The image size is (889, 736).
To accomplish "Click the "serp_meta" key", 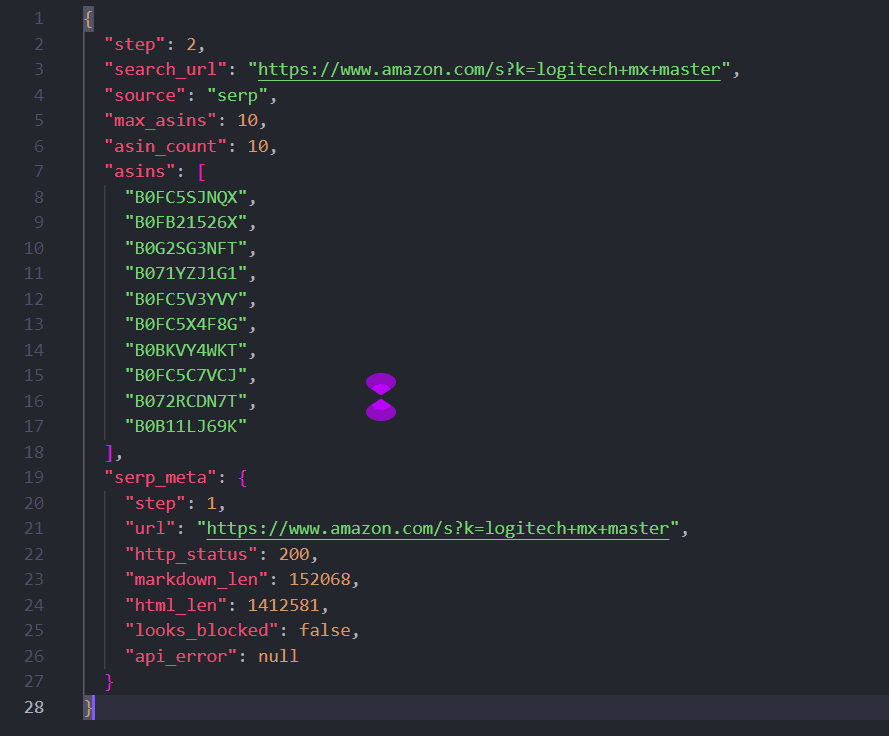I will click(160, 477).
